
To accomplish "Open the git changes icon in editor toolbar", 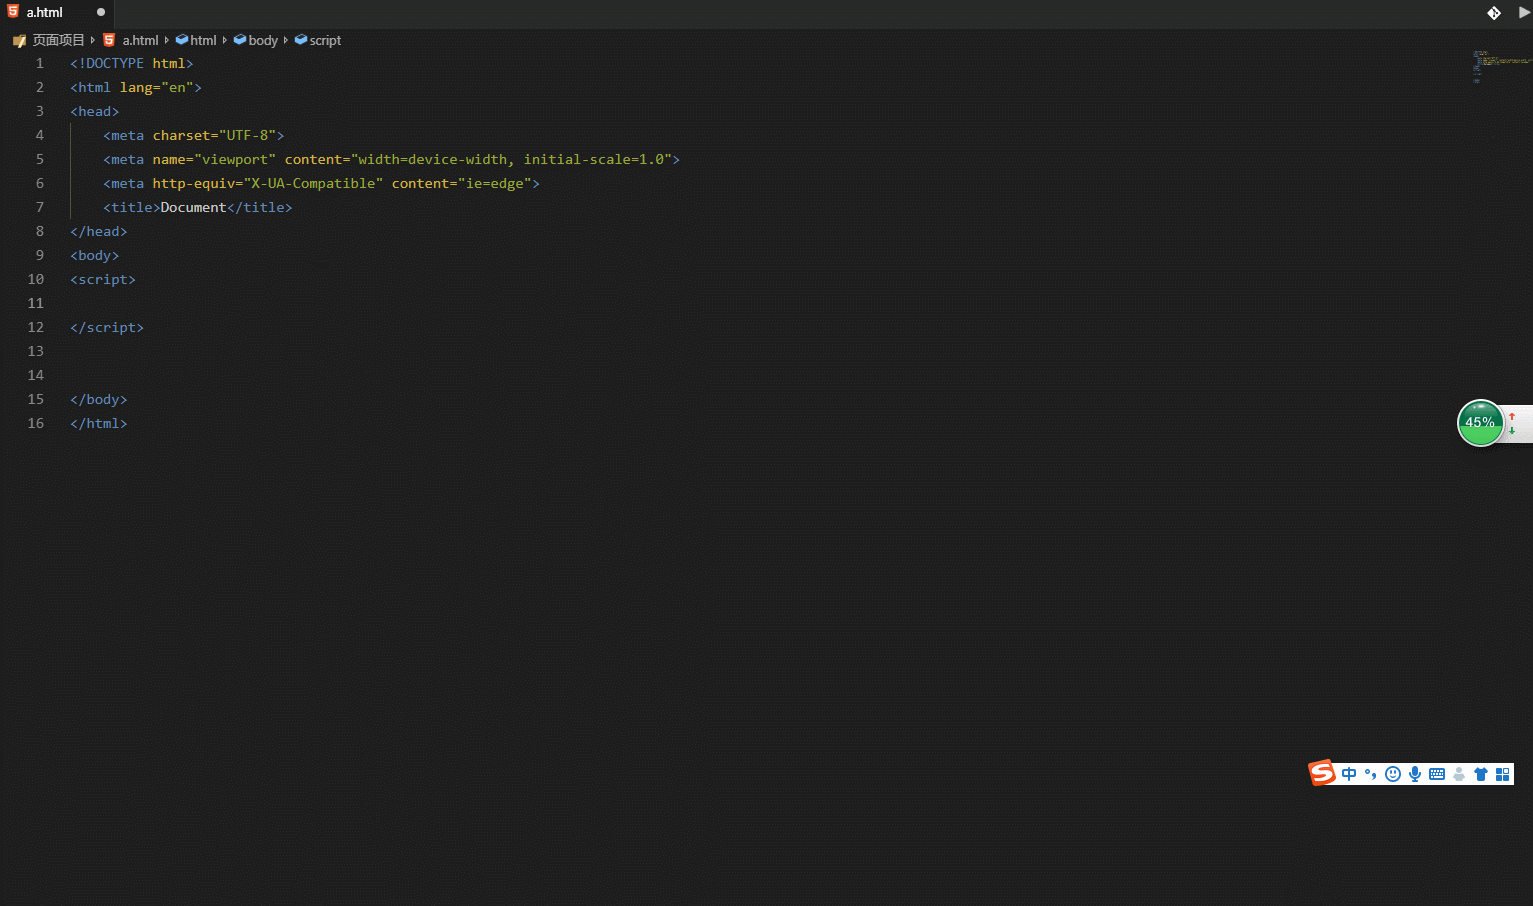I will (1494, 13).
